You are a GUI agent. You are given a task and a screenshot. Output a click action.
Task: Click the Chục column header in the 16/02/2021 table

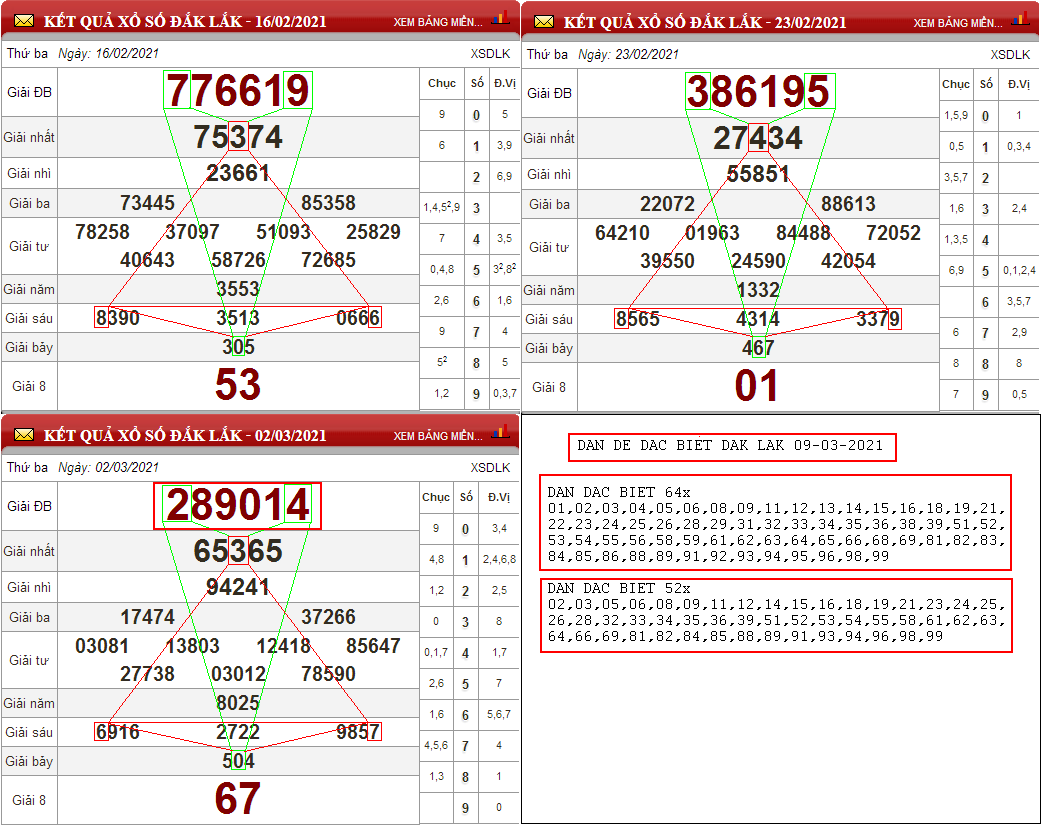point(442,83)
